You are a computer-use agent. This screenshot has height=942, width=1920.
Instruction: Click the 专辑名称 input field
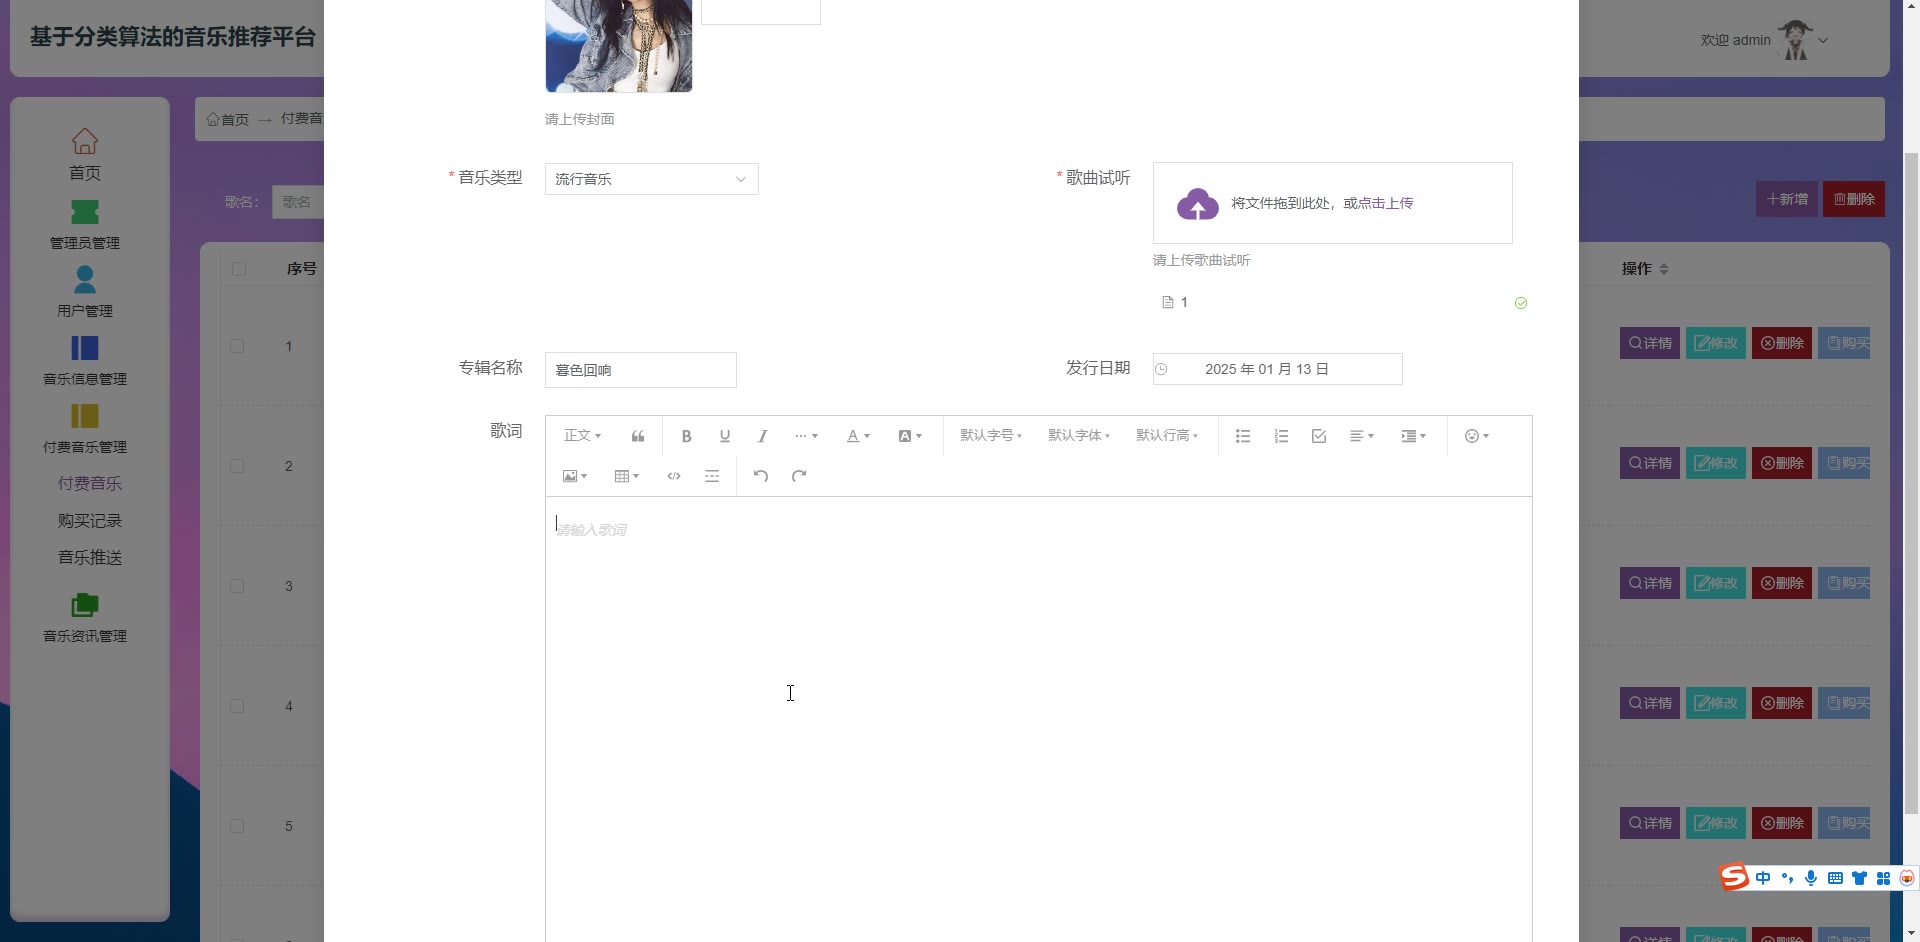(x=641, y=370)
